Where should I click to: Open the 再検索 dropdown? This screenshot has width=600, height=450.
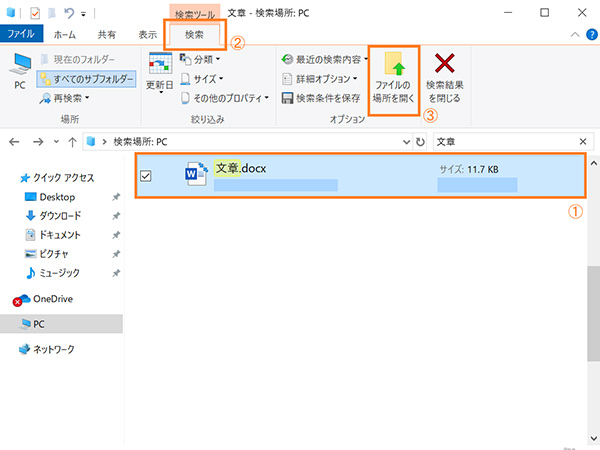coord(64,98)
